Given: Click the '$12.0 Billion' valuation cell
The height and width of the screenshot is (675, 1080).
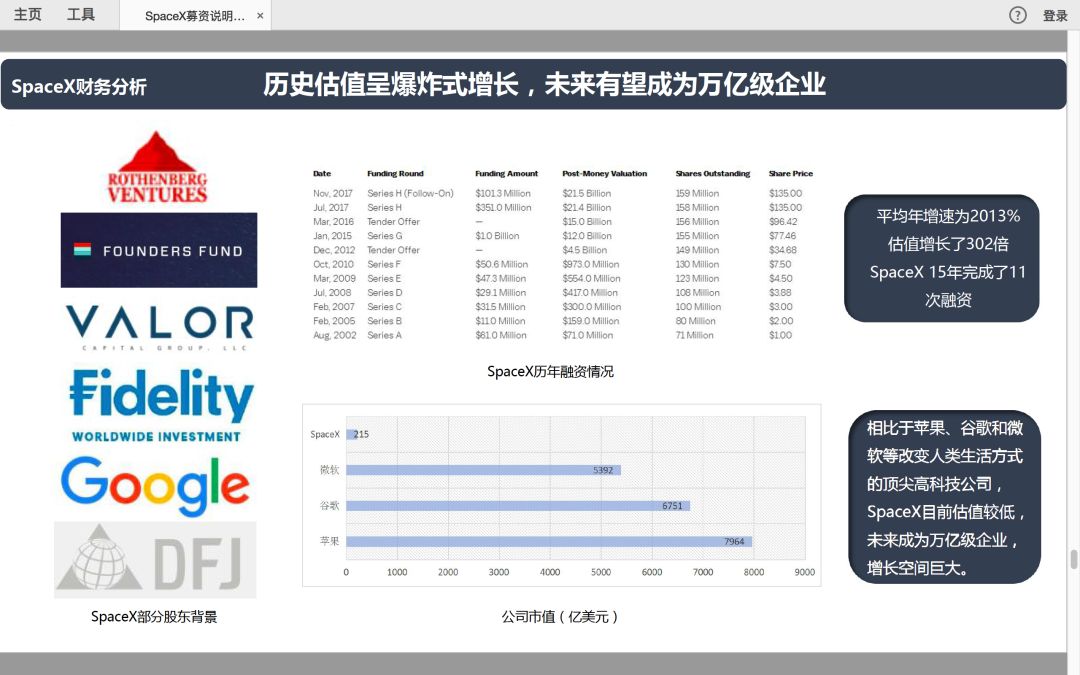Looking at the screenshot, I should [587, 236].
